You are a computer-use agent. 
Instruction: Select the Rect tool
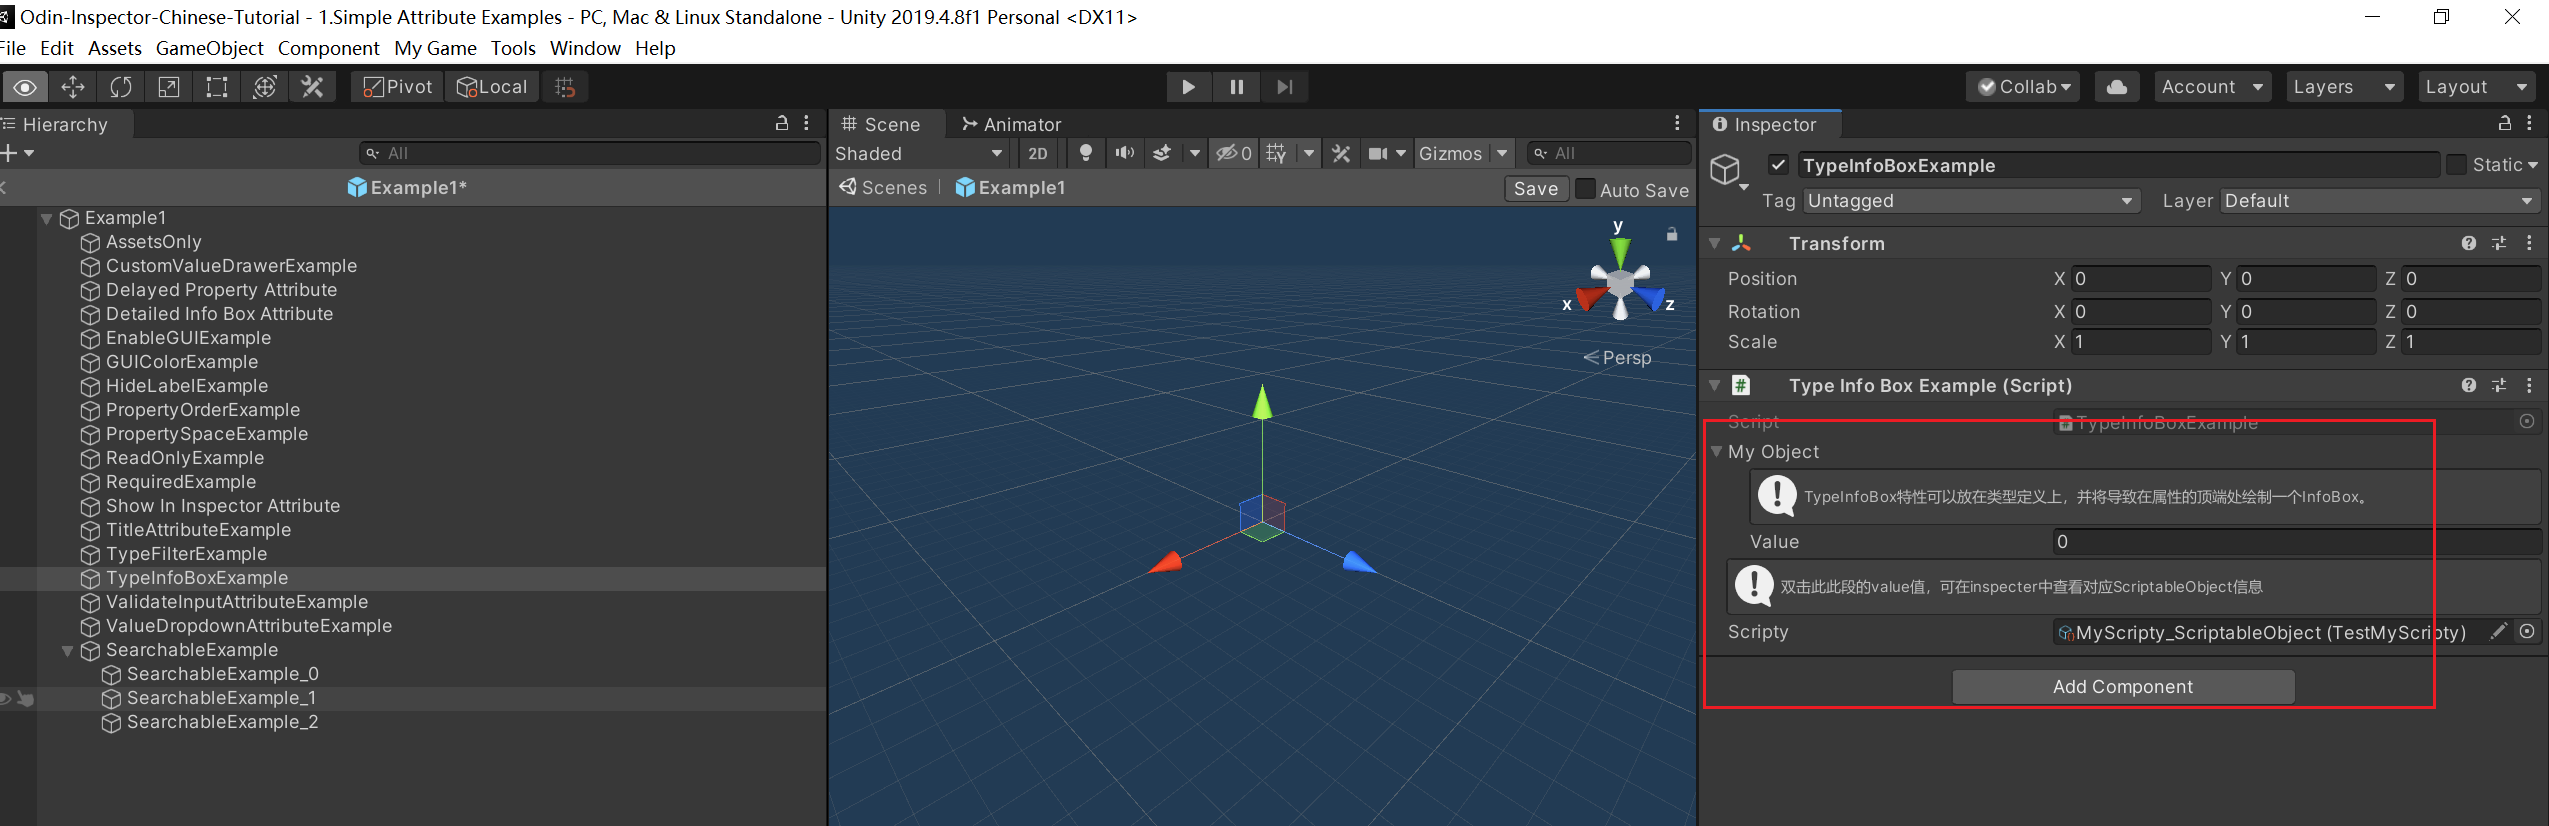(x=217, y=87)
